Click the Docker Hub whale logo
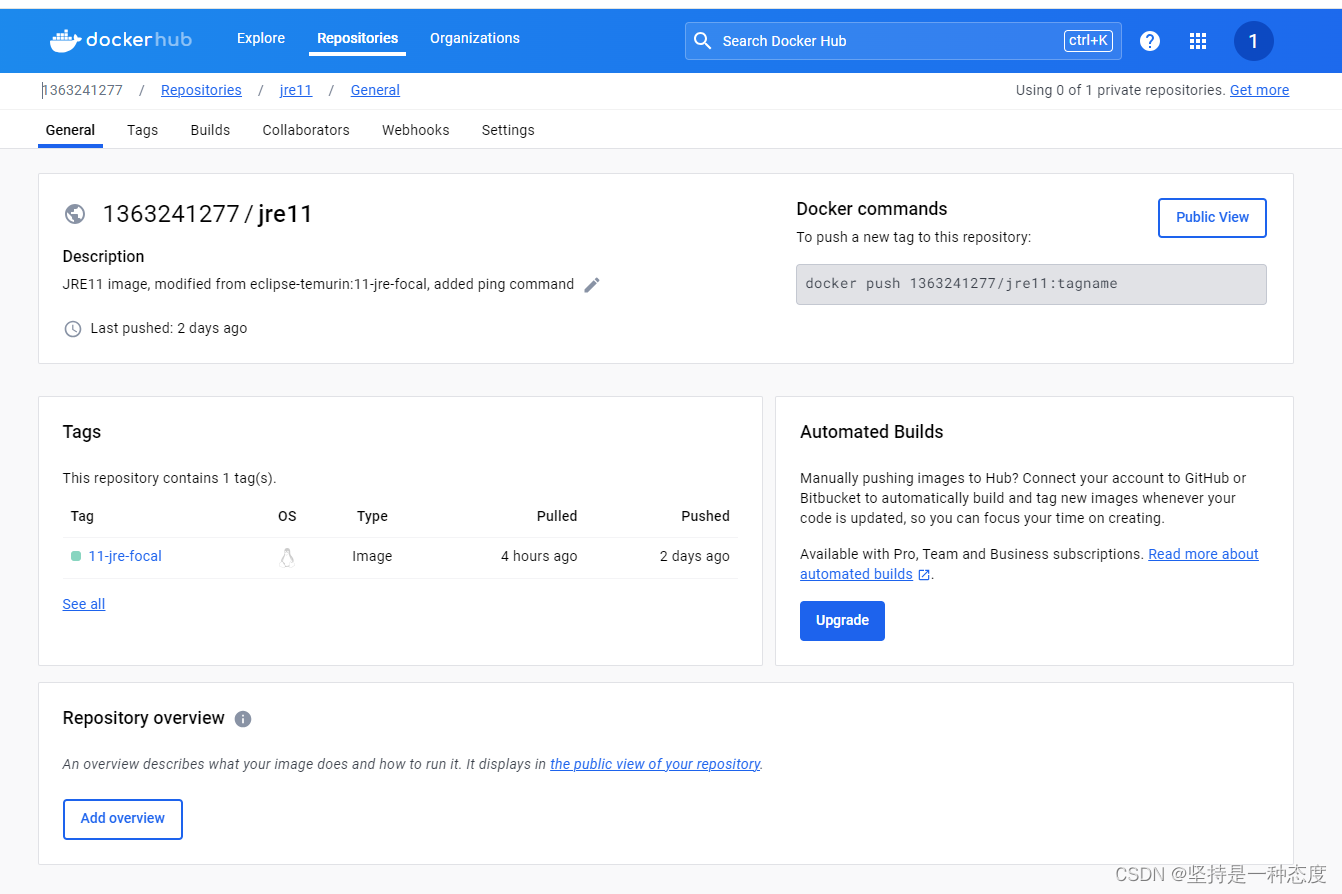1342x894 pixels. coord(120,40)
